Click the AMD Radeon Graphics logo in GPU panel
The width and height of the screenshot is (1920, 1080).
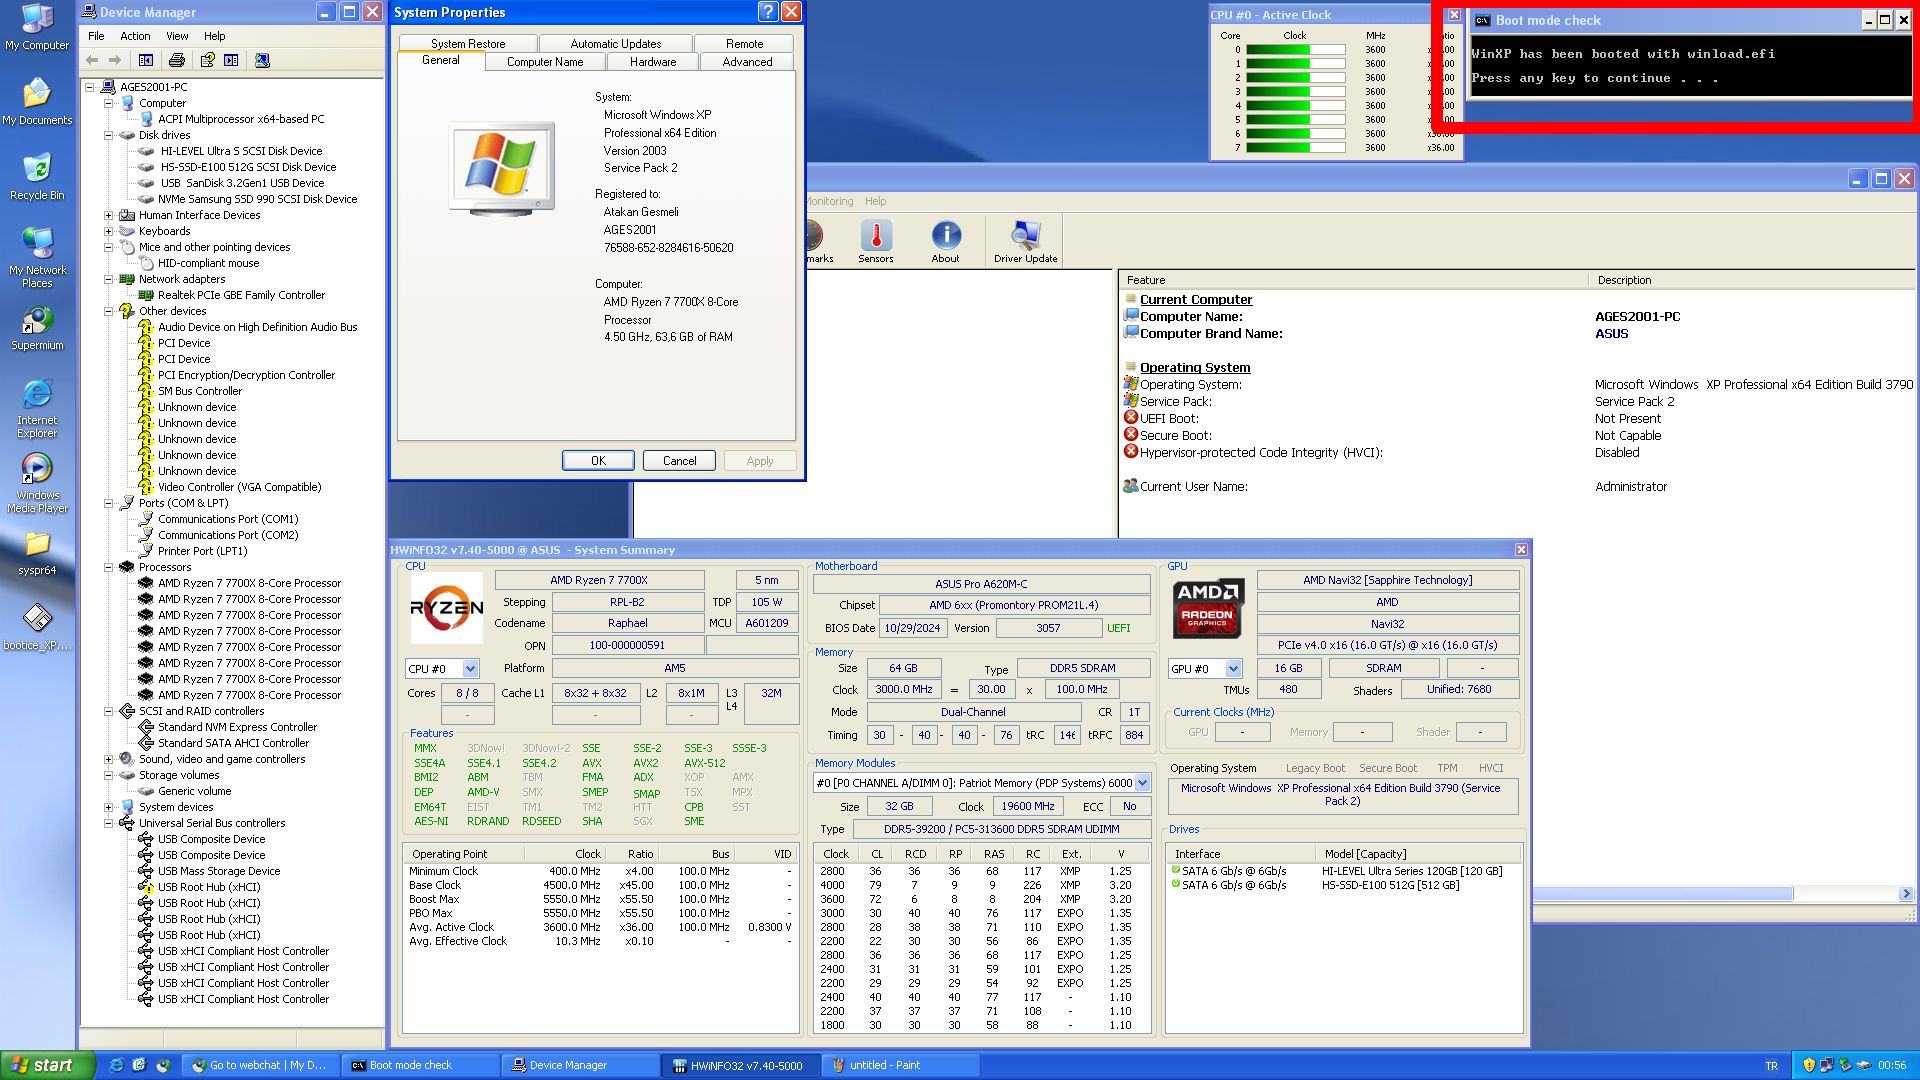point(1207,608)
